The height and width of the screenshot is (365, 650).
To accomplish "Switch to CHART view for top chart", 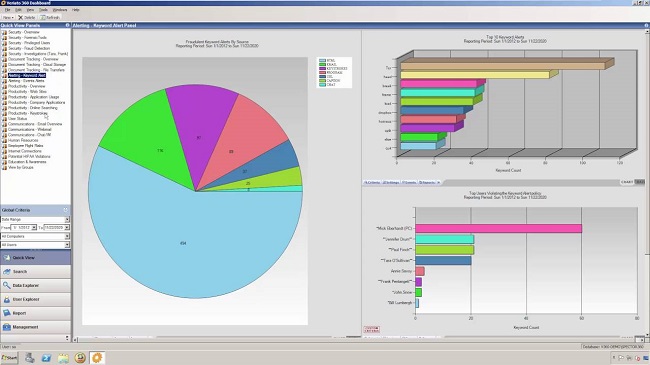I will point(627,182).
